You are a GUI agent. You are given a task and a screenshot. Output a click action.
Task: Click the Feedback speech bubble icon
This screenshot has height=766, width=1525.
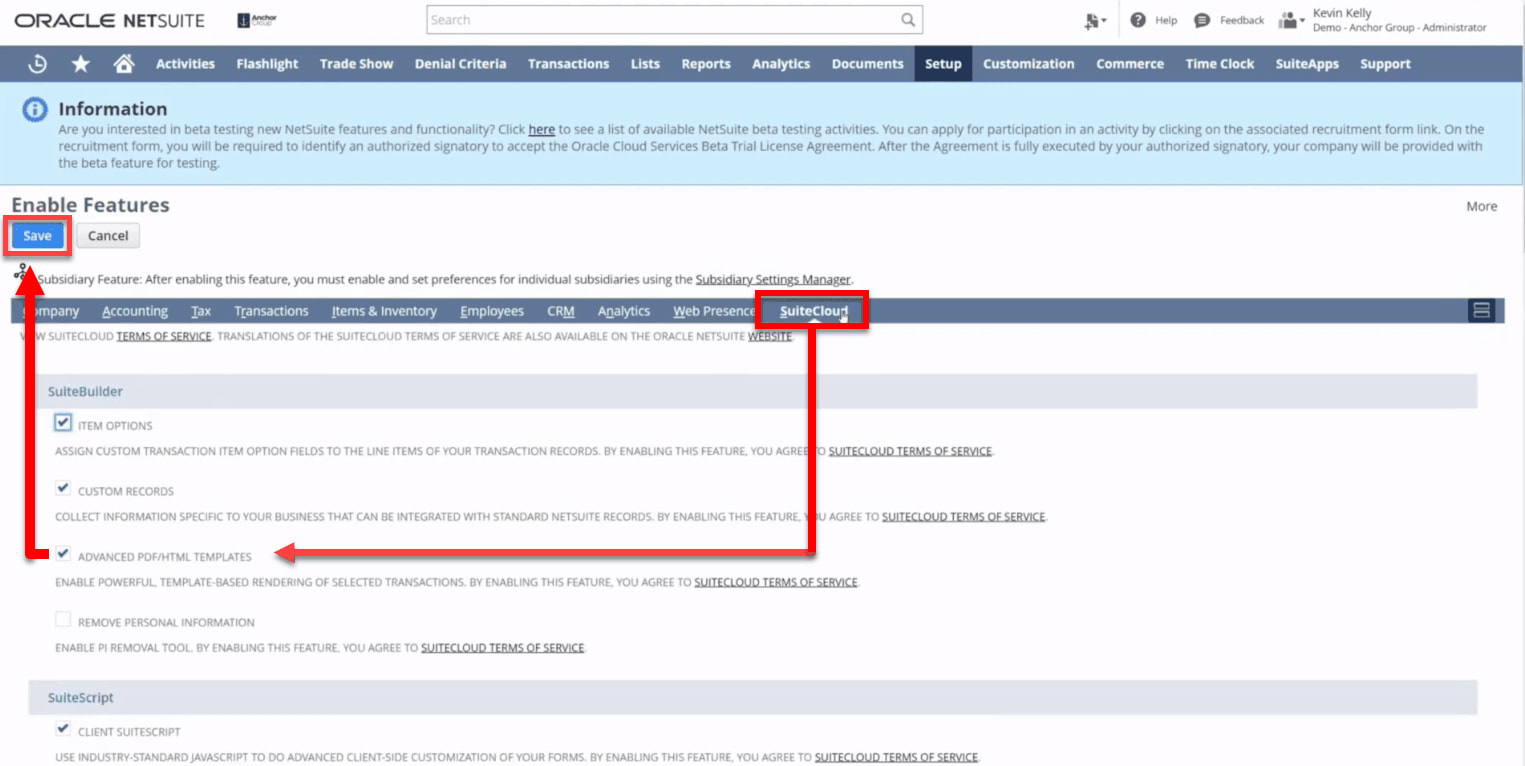(x=1202, y=20)
